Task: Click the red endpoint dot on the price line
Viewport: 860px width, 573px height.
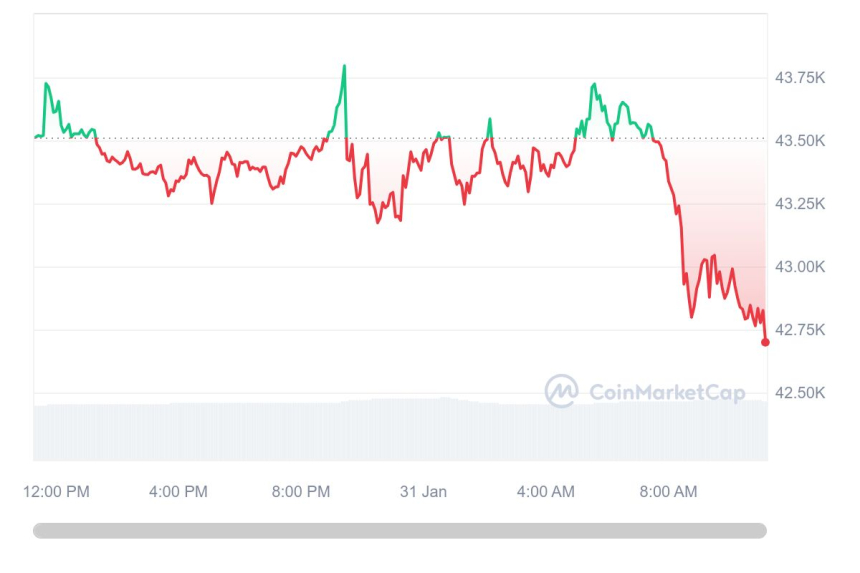Action: tap(765, 342)
